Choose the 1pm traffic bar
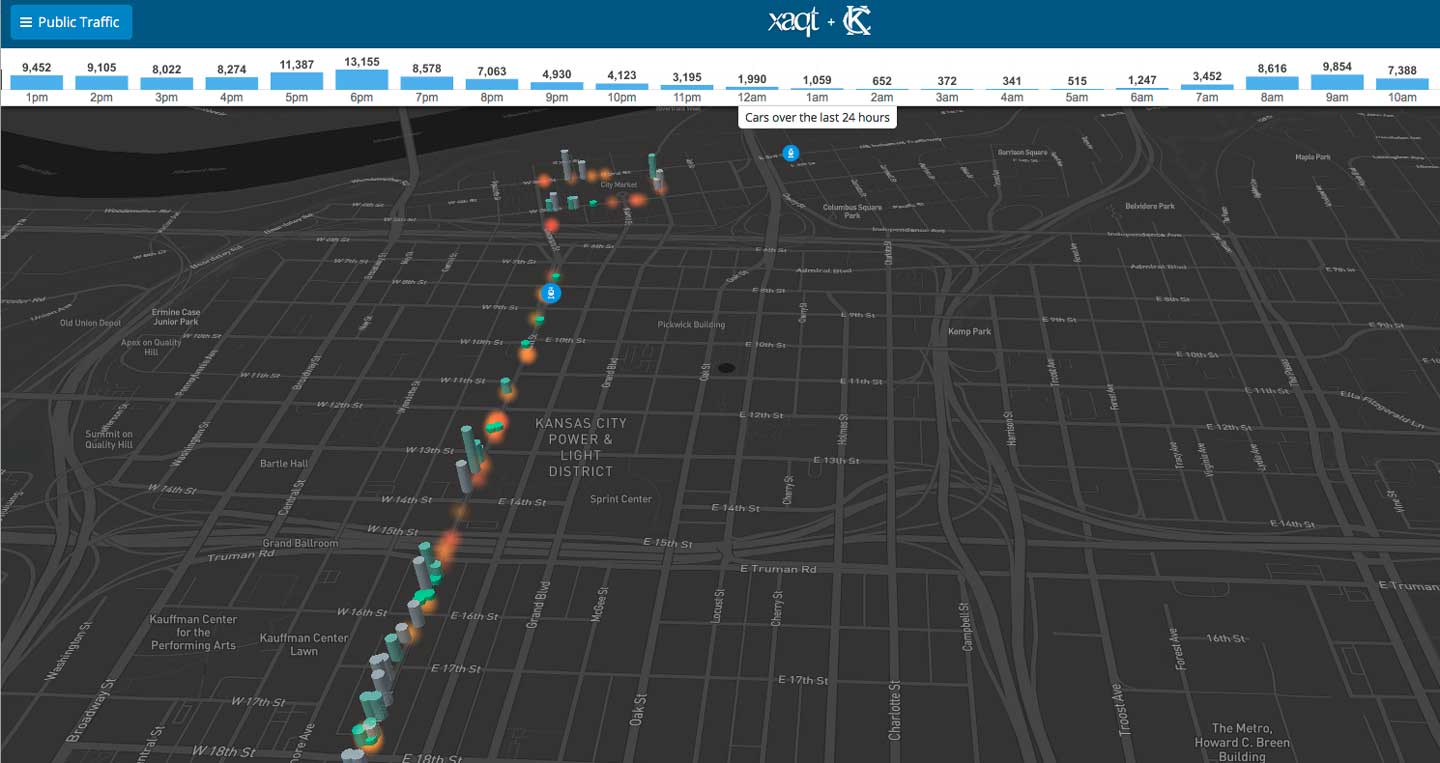 coord(37,82)
